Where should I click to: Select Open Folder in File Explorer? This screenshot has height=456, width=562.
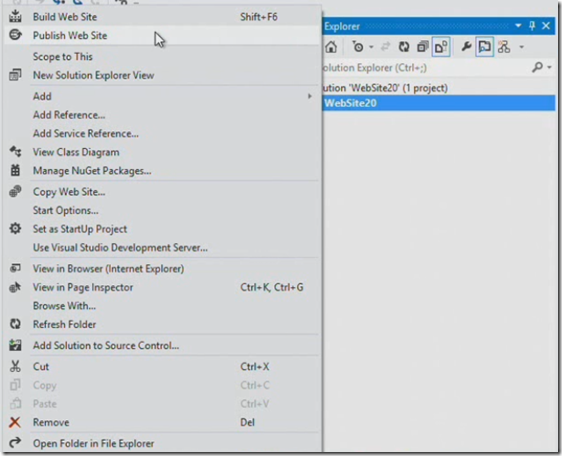click(161, 443)
